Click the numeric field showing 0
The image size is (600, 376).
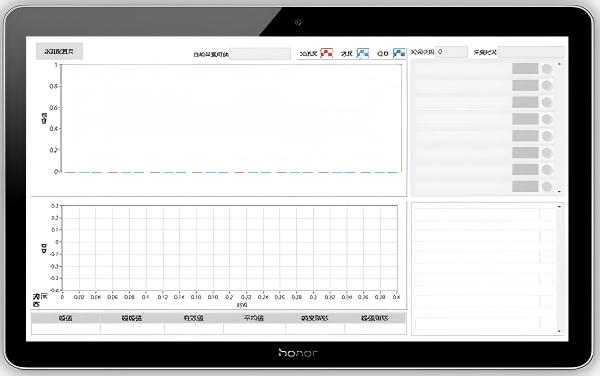tap(452, 52)
